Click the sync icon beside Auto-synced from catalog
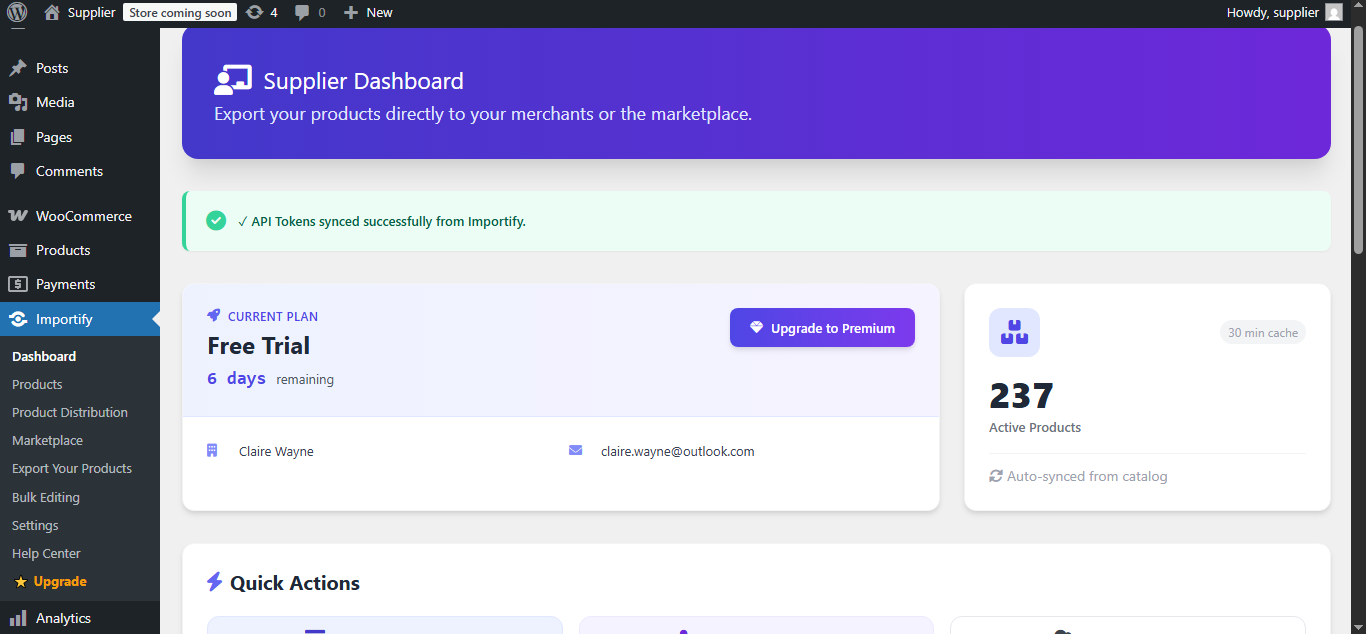This screenshot has width=1366, height=634. (x=996, y=476)
